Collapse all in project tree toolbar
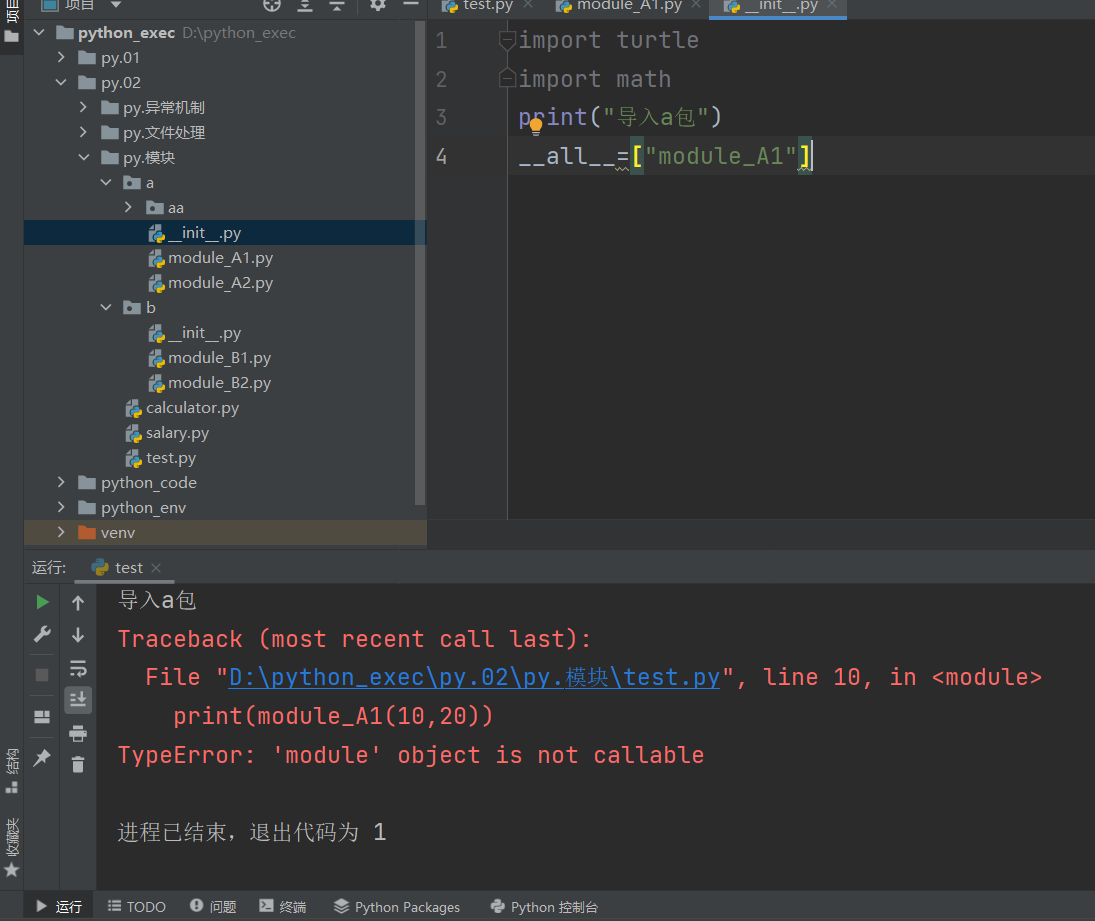The image size is (1095, 921). point(337,6)
